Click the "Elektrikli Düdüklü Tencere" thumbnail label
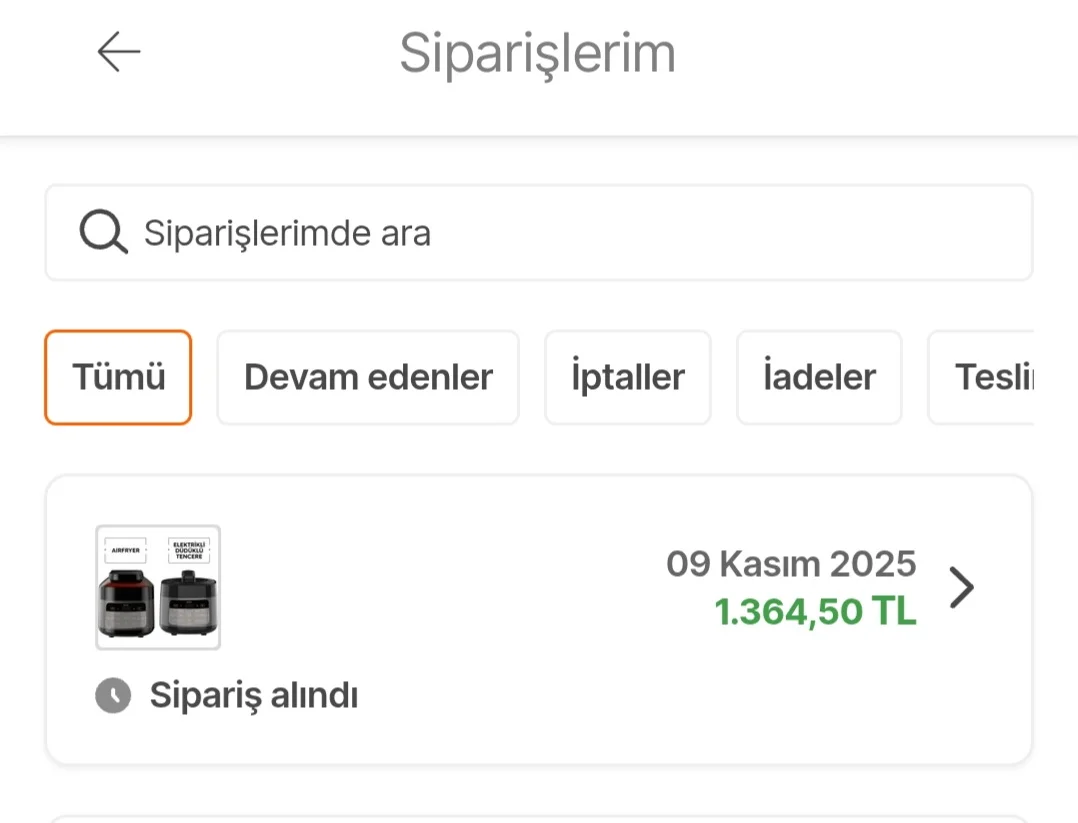This screenshot has height=823, width=1078. pyautogui.click(x=189, y=548)
